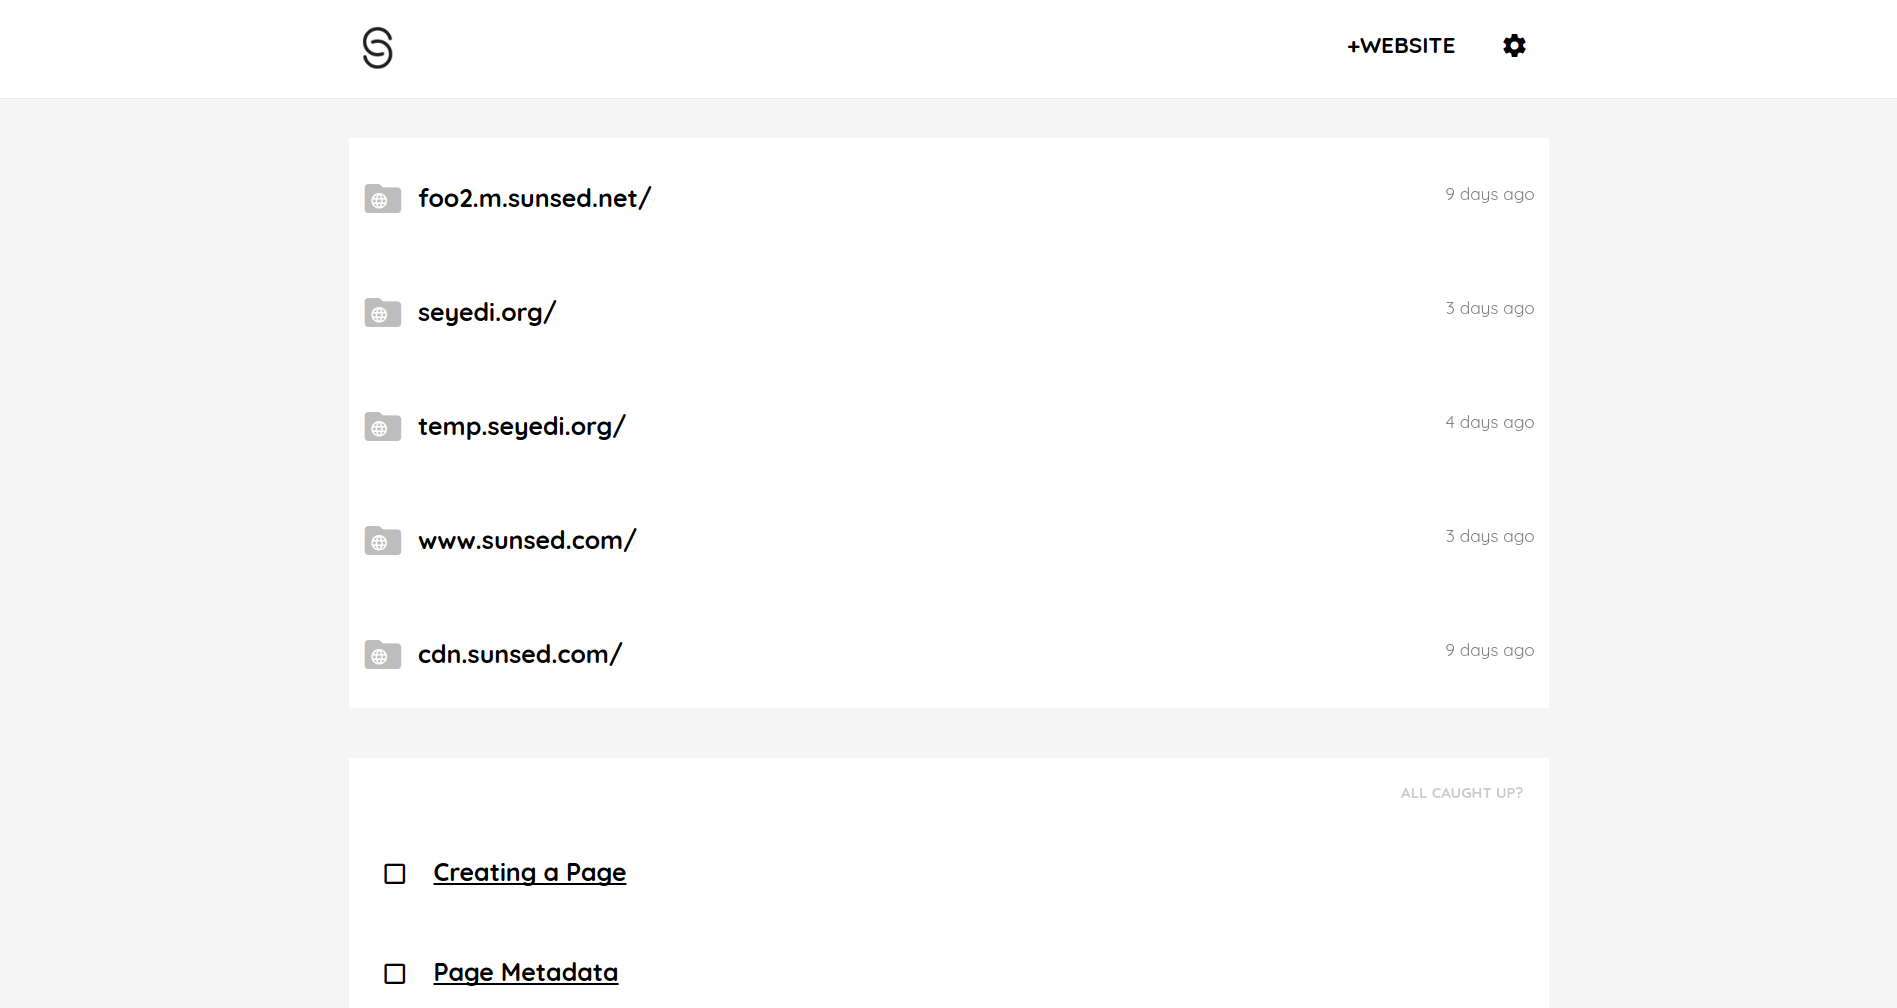Viewport: 1897px width, 1008px height.
Task: Click folder icon for foo2.m.sunsed.net
Action: (382, 199)
